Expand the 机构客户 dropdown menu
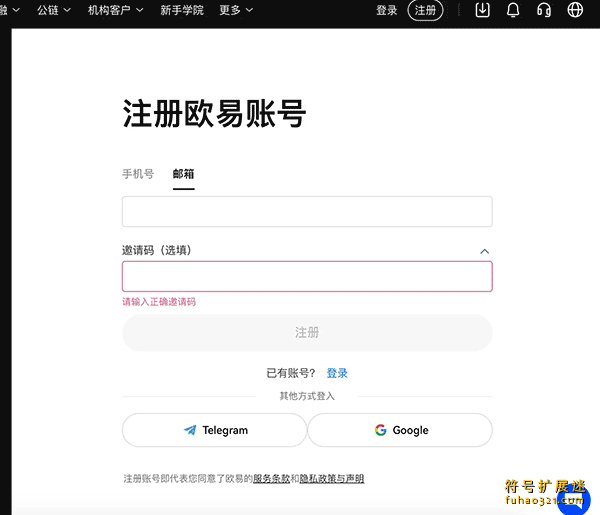The width and height of the screenshot is (600, 515). click(x=116, y=10)
